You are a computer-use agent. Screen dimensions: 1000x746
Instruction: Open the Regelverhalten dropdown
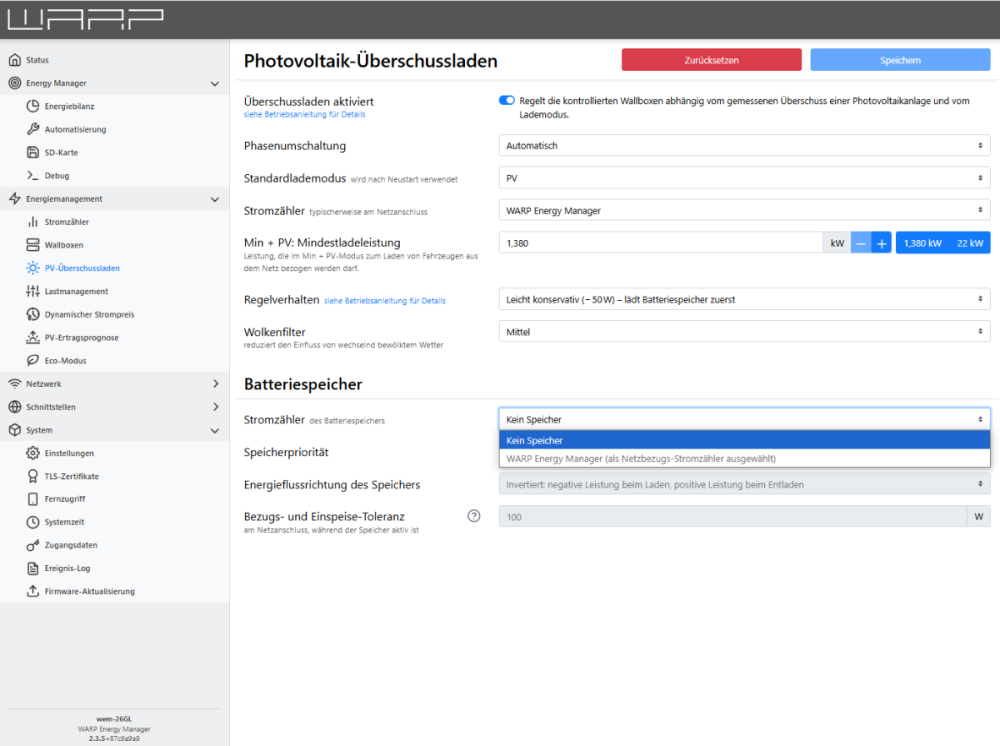[744, 299]
